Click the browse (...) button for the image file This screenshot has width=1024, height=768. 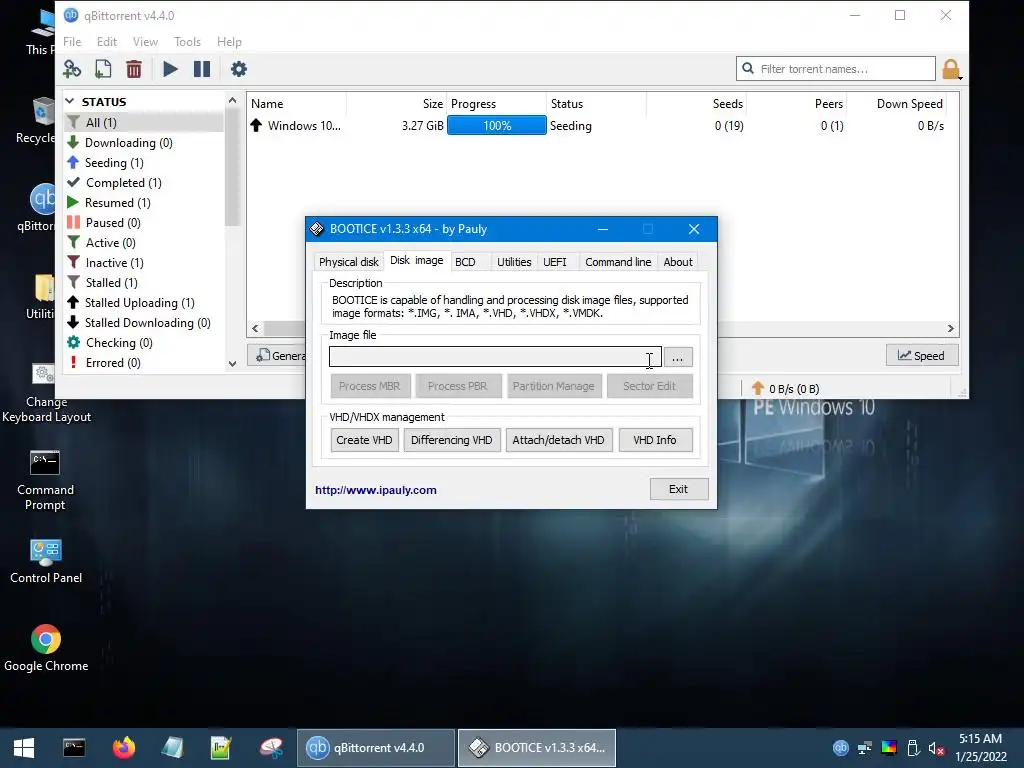point(678,357)
